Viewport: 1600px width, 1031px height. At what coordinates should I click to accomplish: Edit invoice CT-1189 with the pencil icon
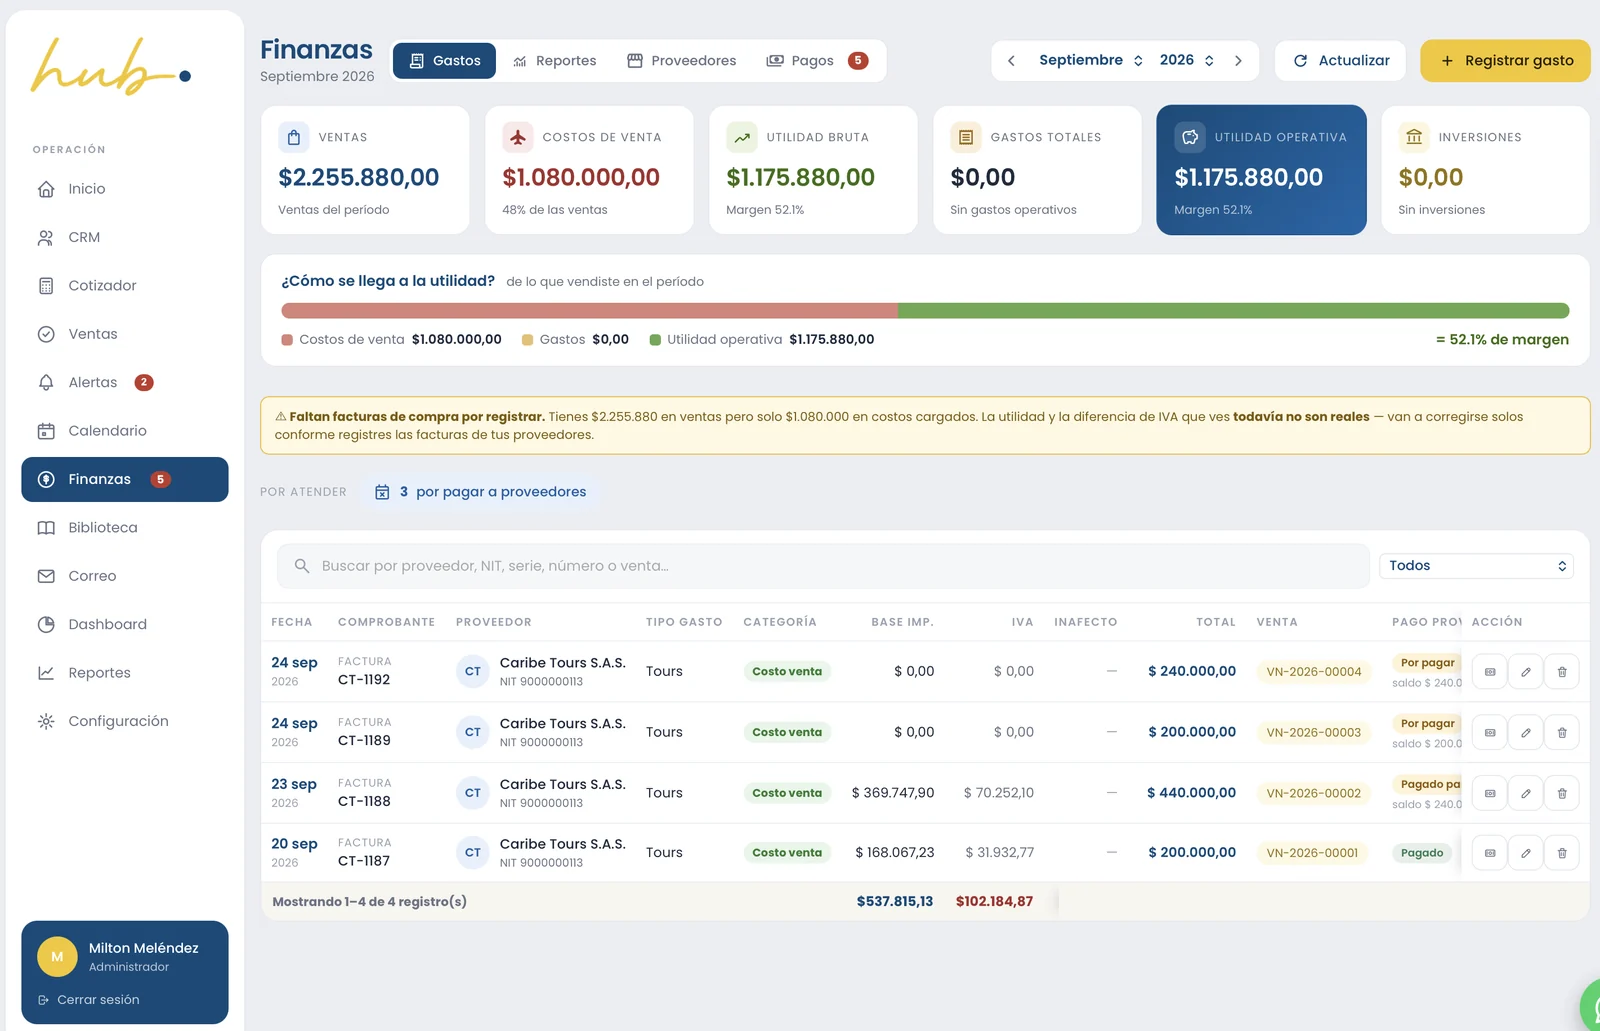click(x=1525, y=733)
